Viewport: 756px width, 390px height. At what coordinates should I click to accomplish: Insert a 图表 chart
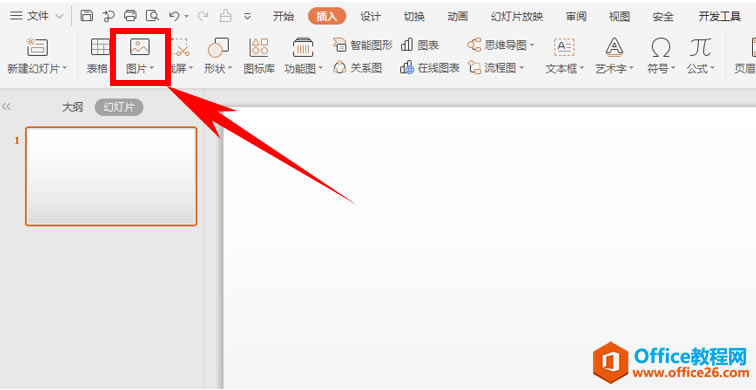[x=420, y=45]
